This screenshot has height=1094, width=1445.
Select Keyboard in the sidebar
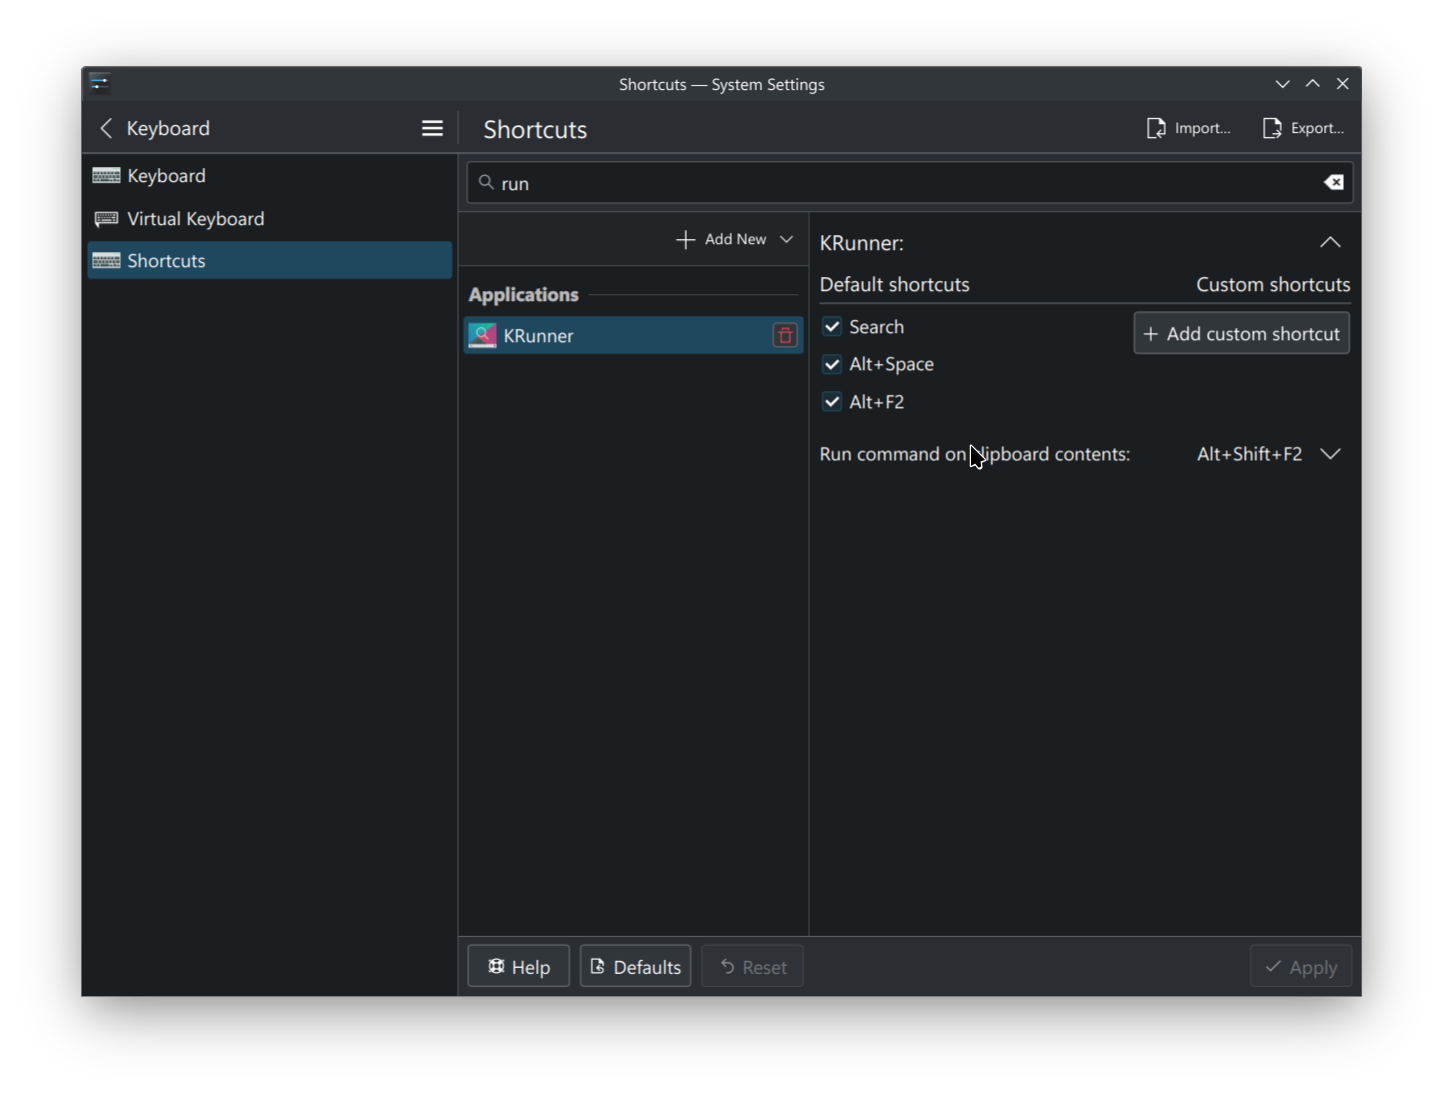[167, 176]
